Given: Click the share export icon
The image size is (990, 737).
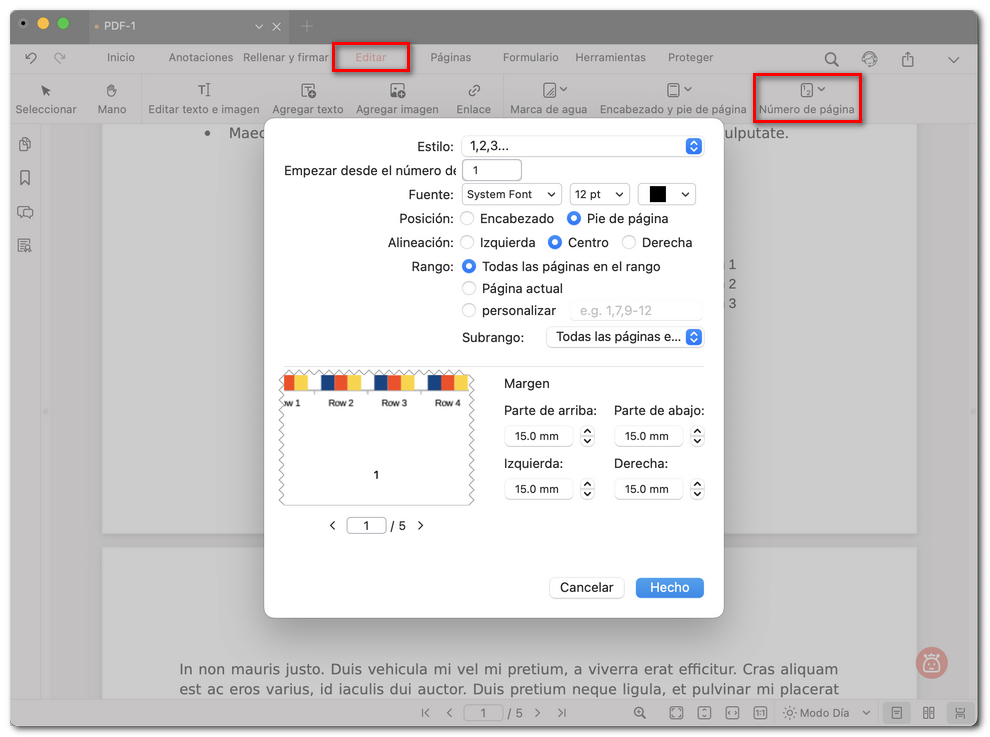Looking at the screenshot, I should pos(908,59).
